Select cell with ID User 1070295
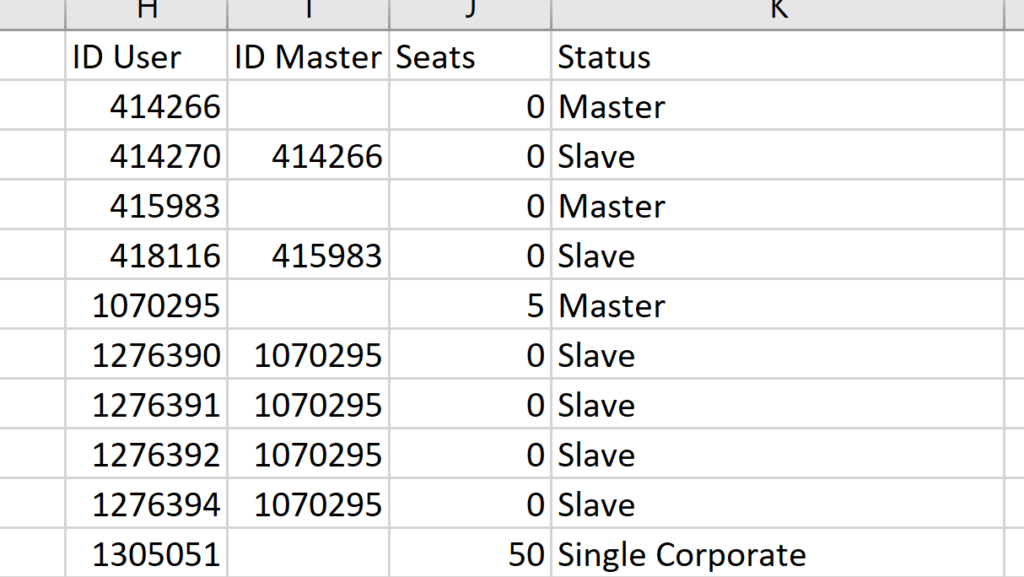The height and width of the screenshot is (577, 1024). tap(146, 305)
